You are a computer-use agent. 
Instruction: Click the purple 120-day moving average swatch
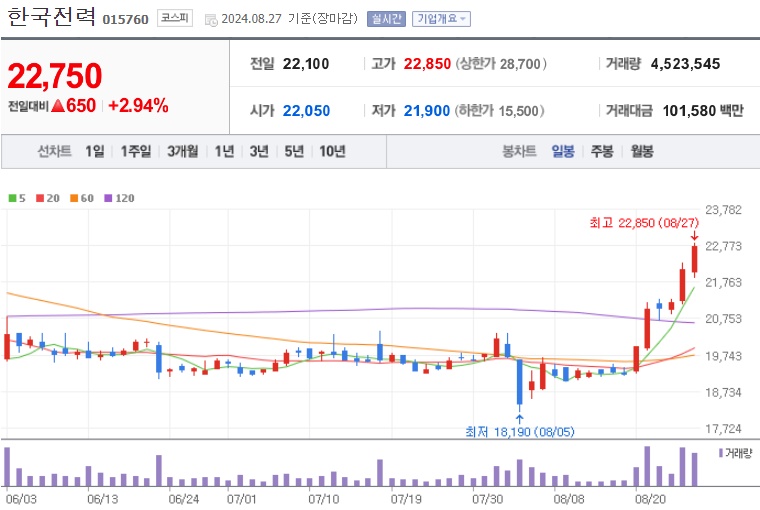pos(109,198)
